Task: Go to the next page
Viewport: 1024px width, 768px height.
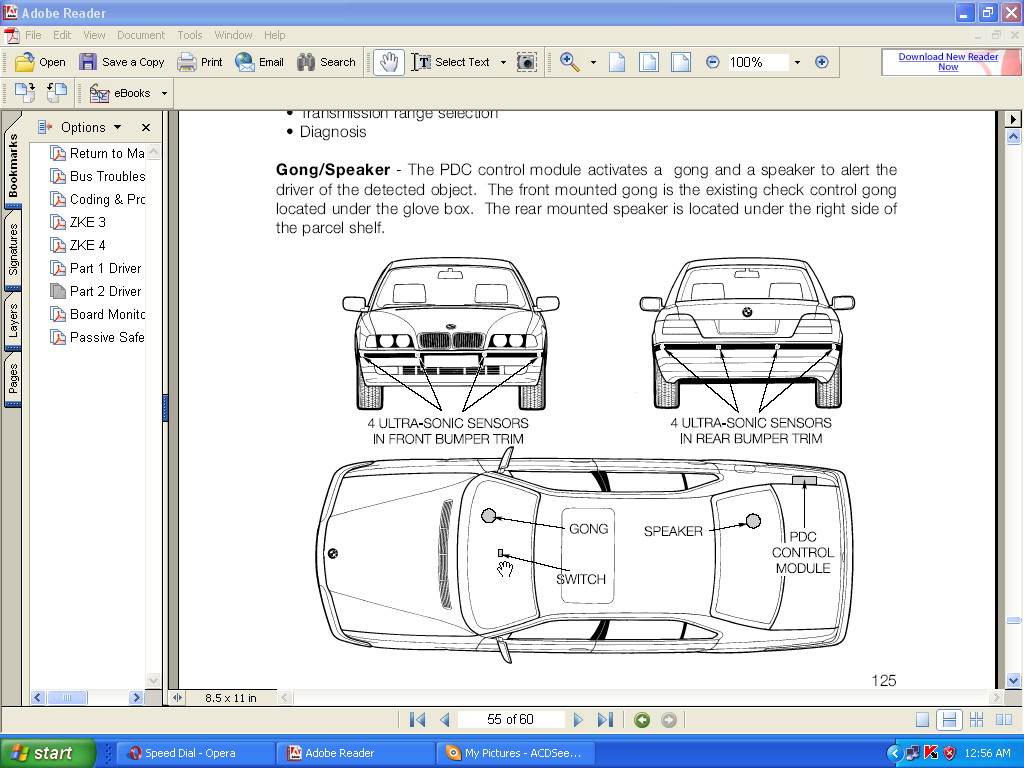Action: coord(577,720)
